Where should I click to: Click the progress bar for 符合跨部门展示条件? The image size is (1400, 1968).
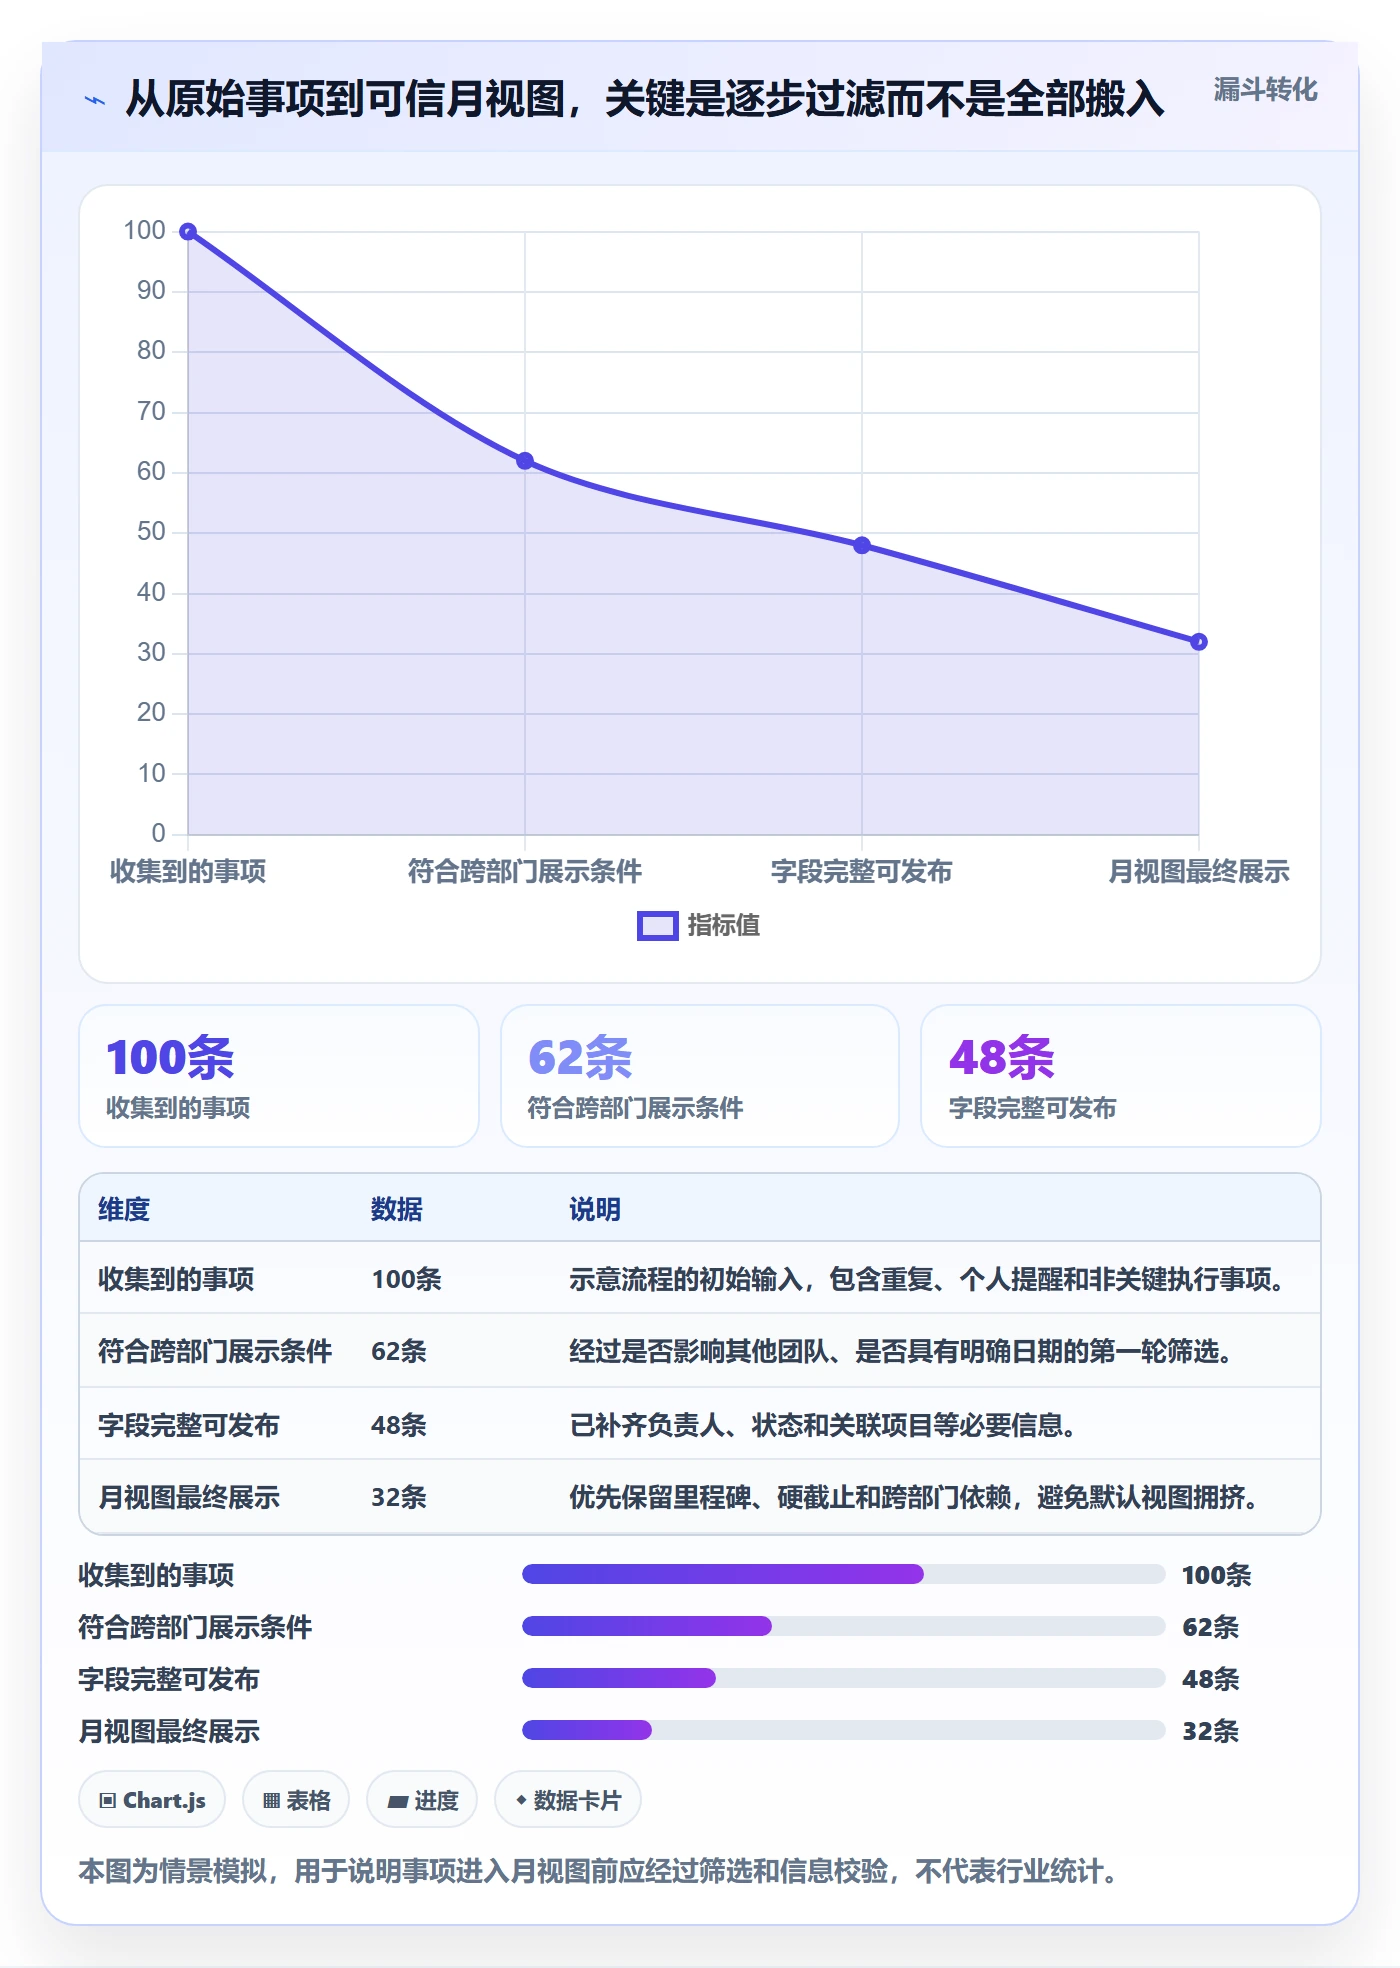coord(843,1626)
